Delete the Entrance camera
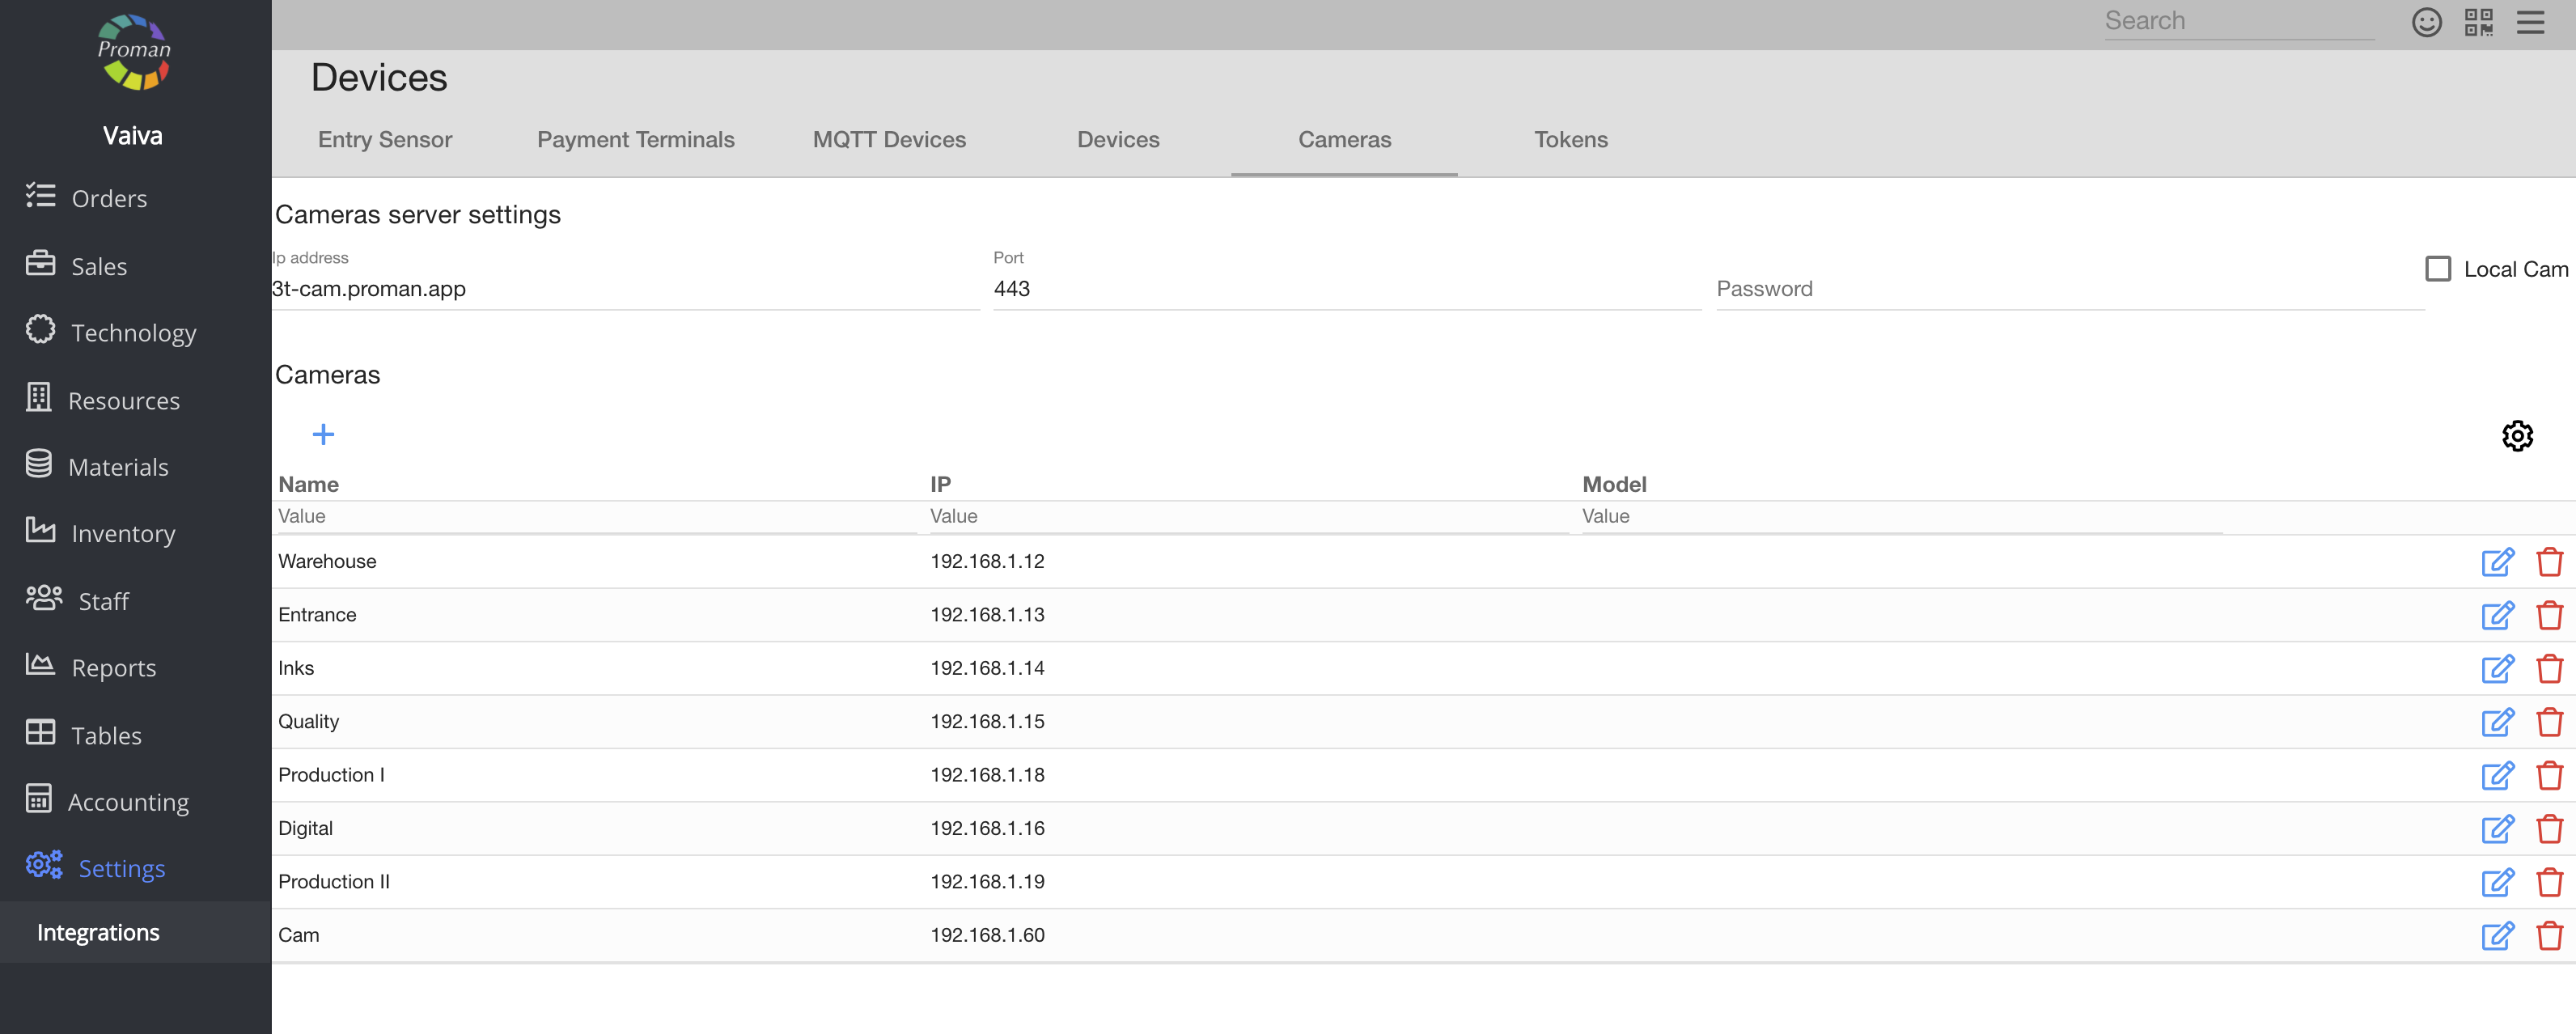The width and height of the screenshot is (2576, 1034). click(2549, 615)
